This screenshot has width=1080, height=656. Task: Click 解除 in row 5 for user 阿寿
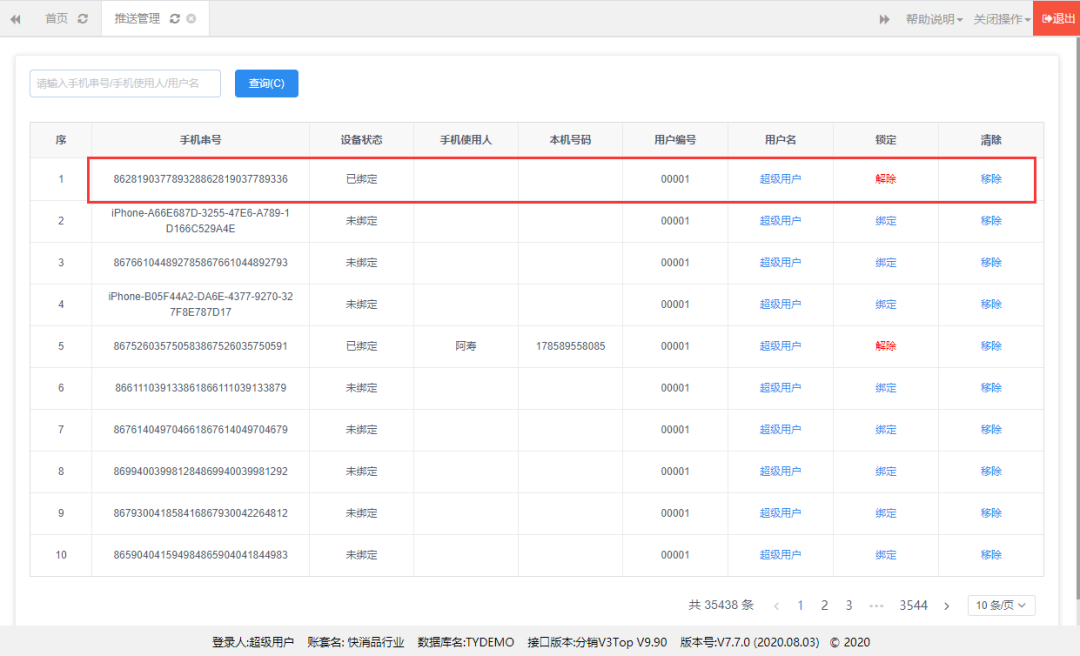886,346
